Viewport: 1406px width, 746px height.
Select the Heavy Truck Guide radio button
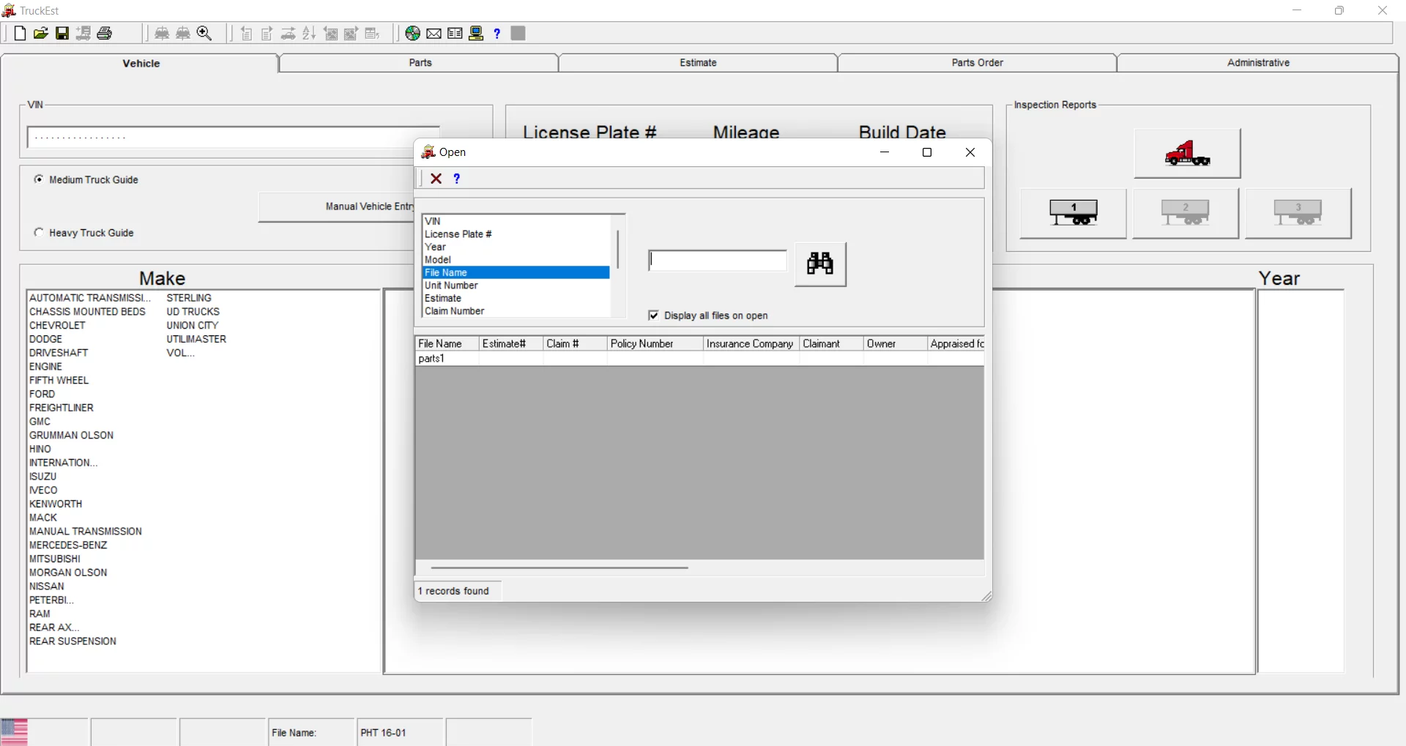click(38, 232)
